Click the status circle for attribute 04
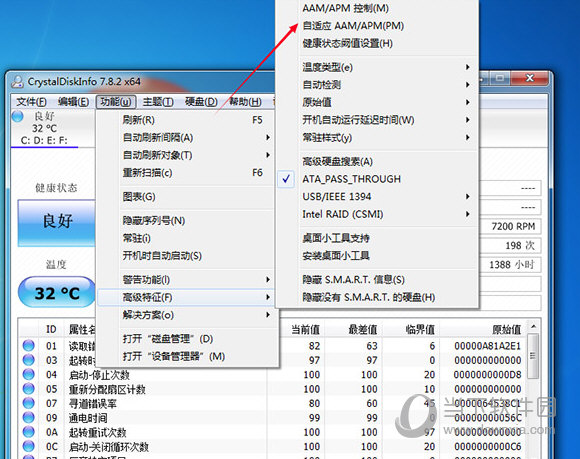The image size is (580, 459). 28,374
